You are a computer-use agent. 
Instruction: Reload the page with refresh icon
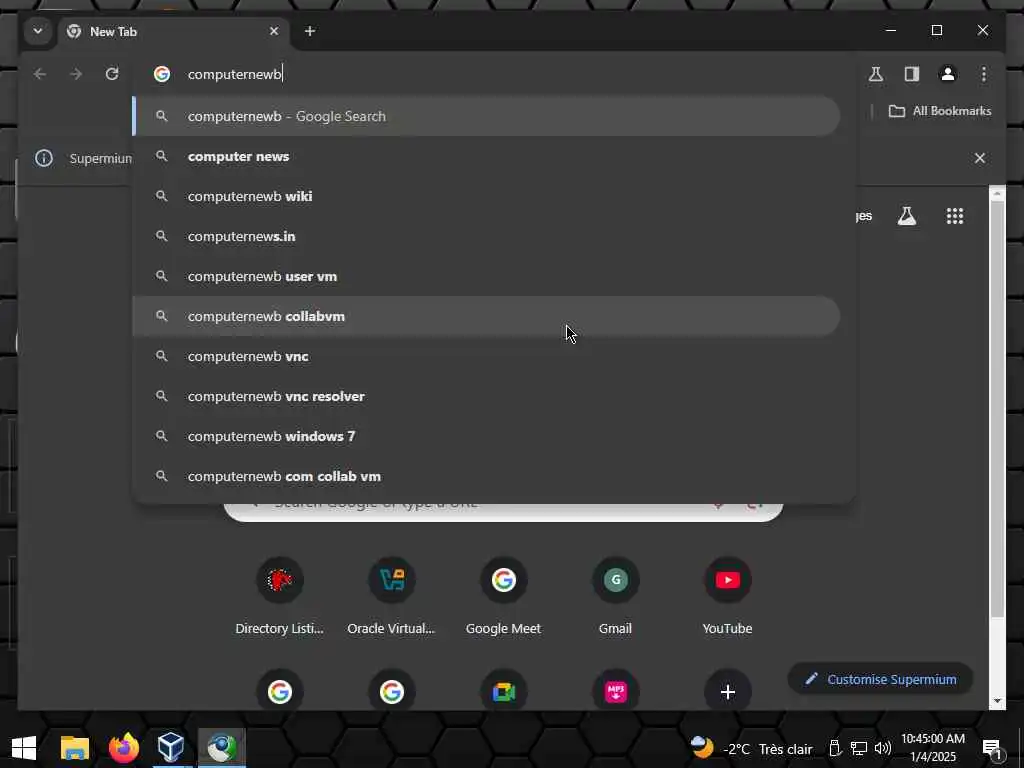click(x=112, y=74)
